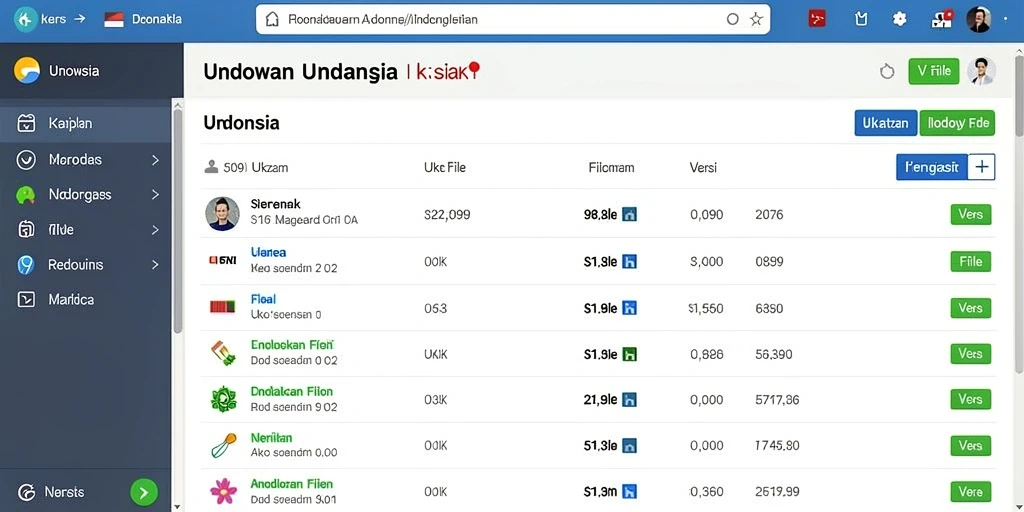1024x512 pixels.
Task: Click the green arrow button beside Nersts
Action: point(144,492)
